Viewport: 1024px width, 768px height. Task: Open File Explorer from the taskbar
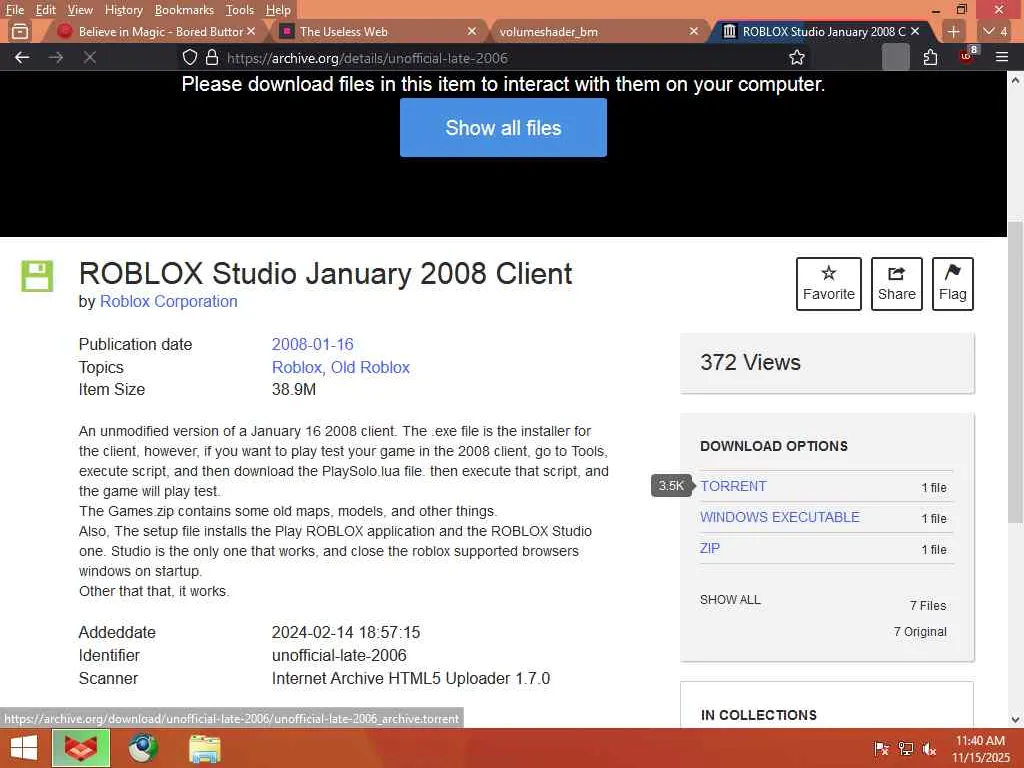pos(204,748)
